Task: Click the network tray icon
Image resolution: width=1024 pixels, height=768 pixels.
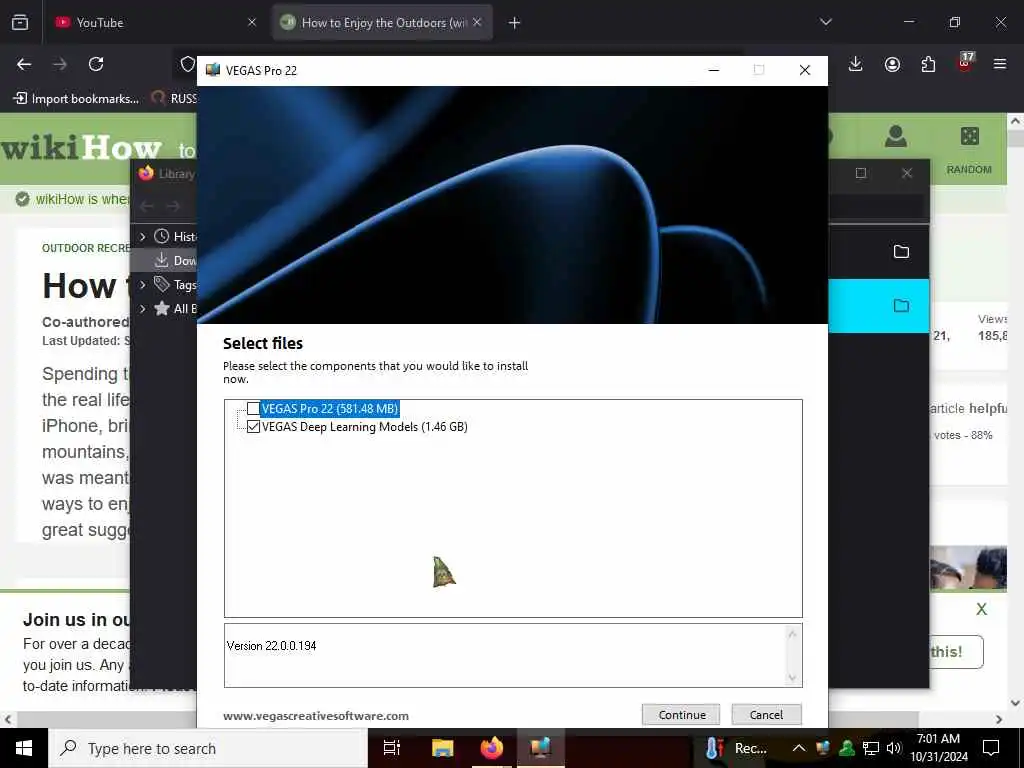Action: click(871, 748)
